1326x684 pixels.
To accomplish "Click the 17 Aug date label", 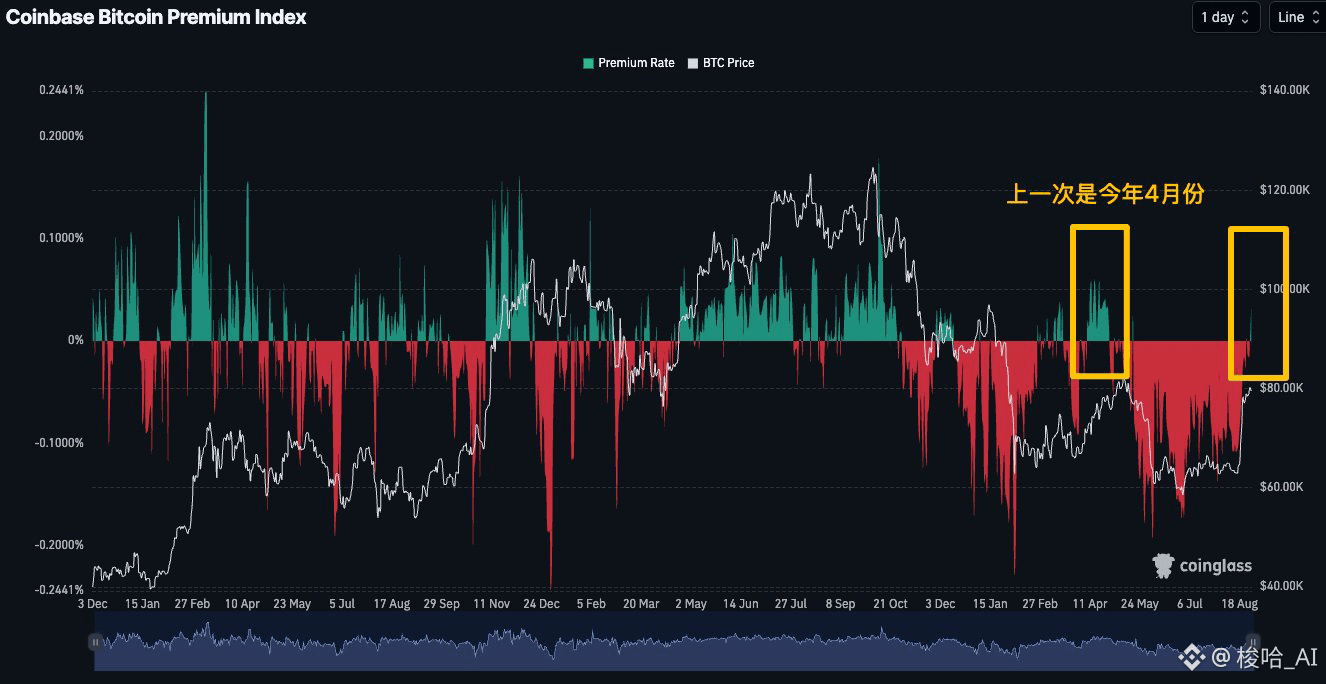I will click(392, 604).
